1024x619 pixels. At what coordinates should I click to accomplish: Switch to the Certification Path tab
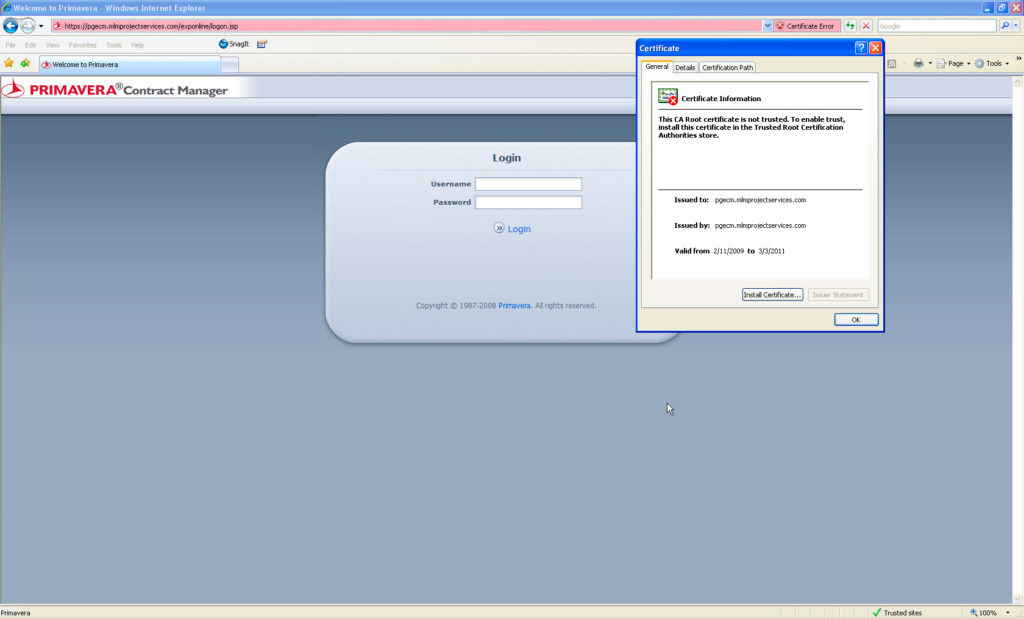coord(727,67)
